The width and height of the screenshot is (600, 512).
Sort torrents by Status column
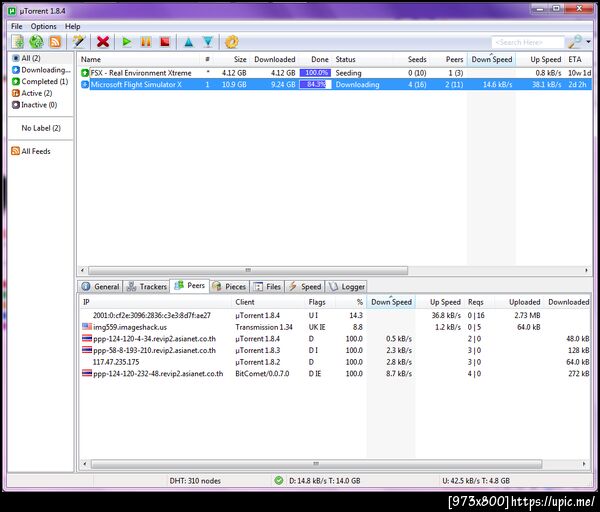click(x=362, y=59)
